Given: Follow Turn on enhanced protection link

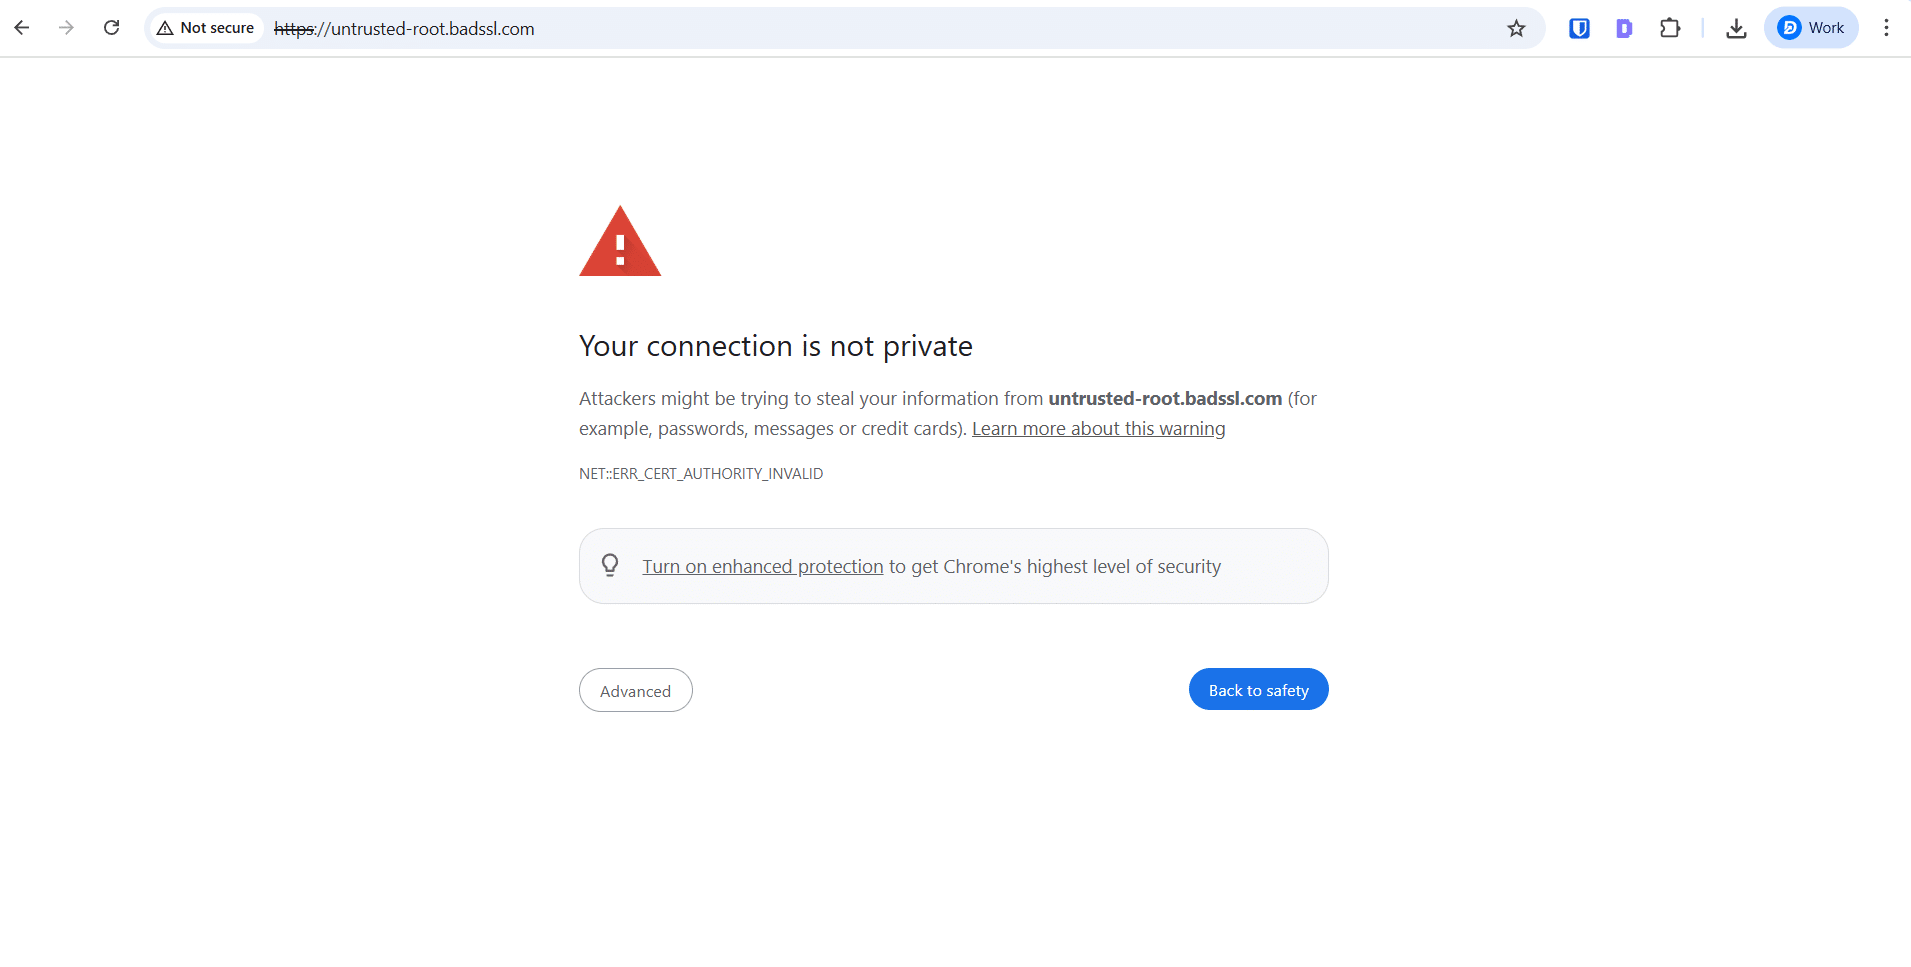Looking at the screenshot, I should pos(763,566).
